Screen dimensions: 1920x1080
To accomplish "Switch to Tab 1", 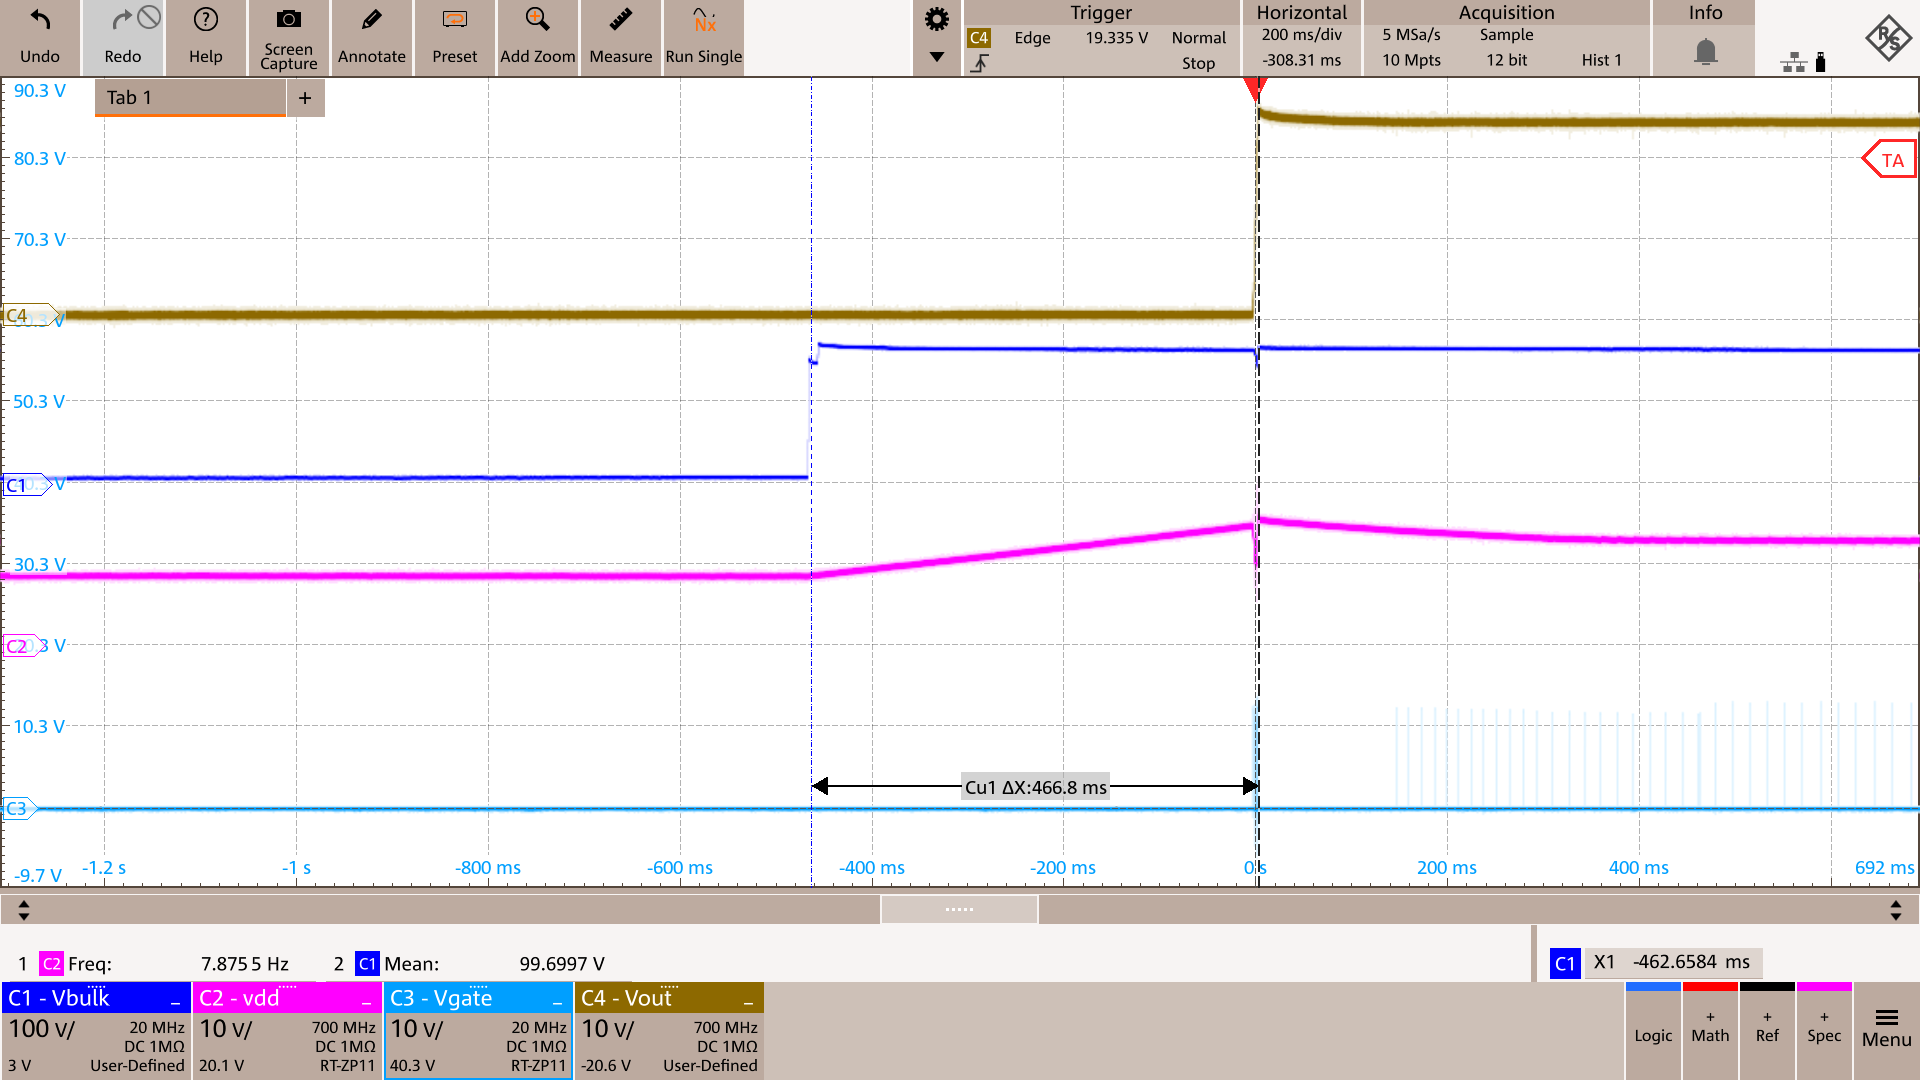I will pyautogui.click(x=188, y=97).
